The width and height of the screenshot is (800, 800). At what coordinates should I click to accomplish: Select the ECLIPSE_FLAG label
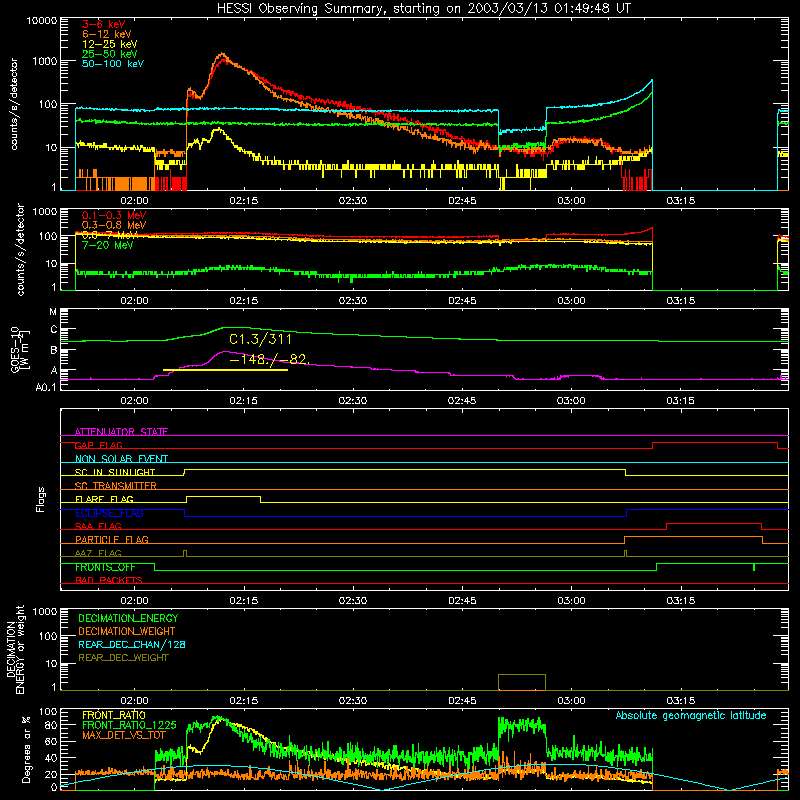(x=109, y=513)
